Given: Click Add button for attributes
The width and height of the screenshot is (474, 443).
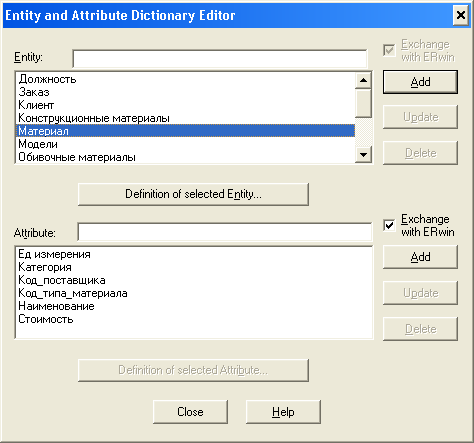Looking at the screenshot, I should pos(420,257).
